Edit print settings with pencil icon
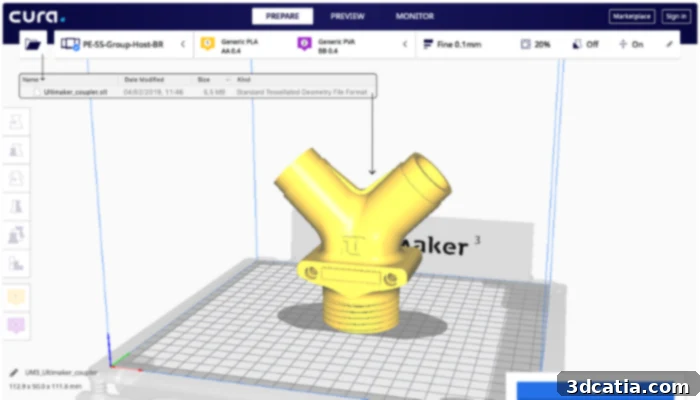This screenshot has width=700, height=400. point(669,44)
